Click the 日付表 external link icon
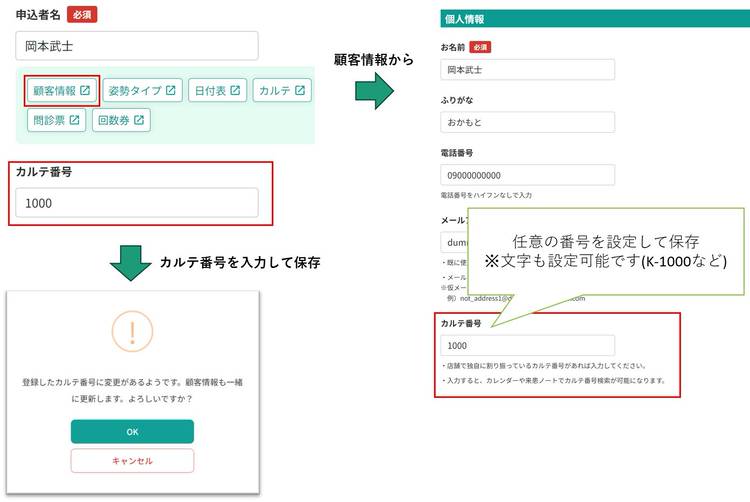Viewport: 750px width, 502px height. [x=235, y=91]
